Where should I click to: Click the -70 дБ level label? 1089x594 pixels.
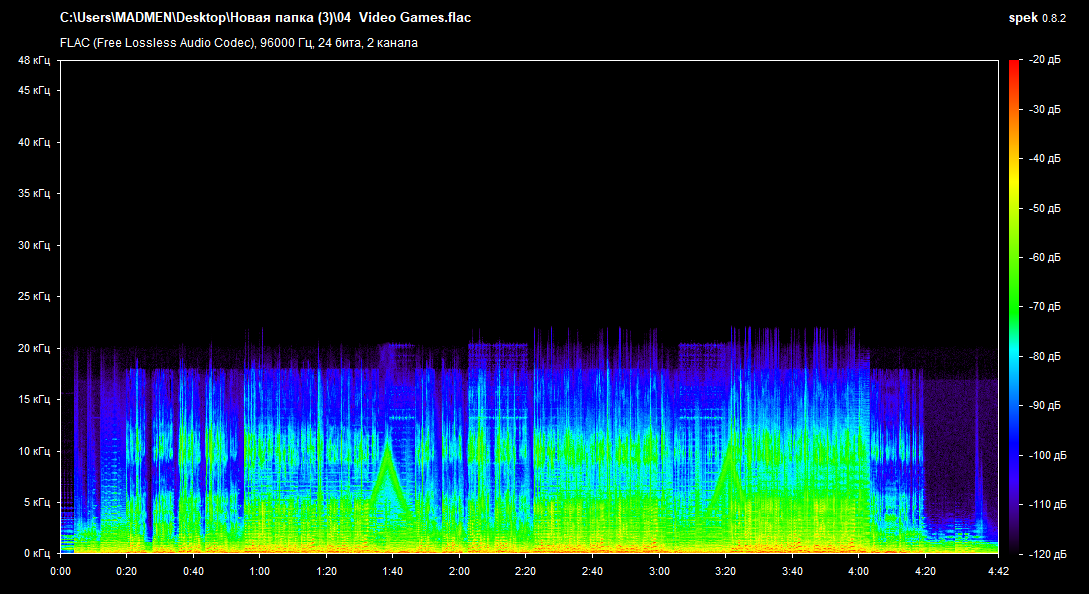[x=1045, y=307]
